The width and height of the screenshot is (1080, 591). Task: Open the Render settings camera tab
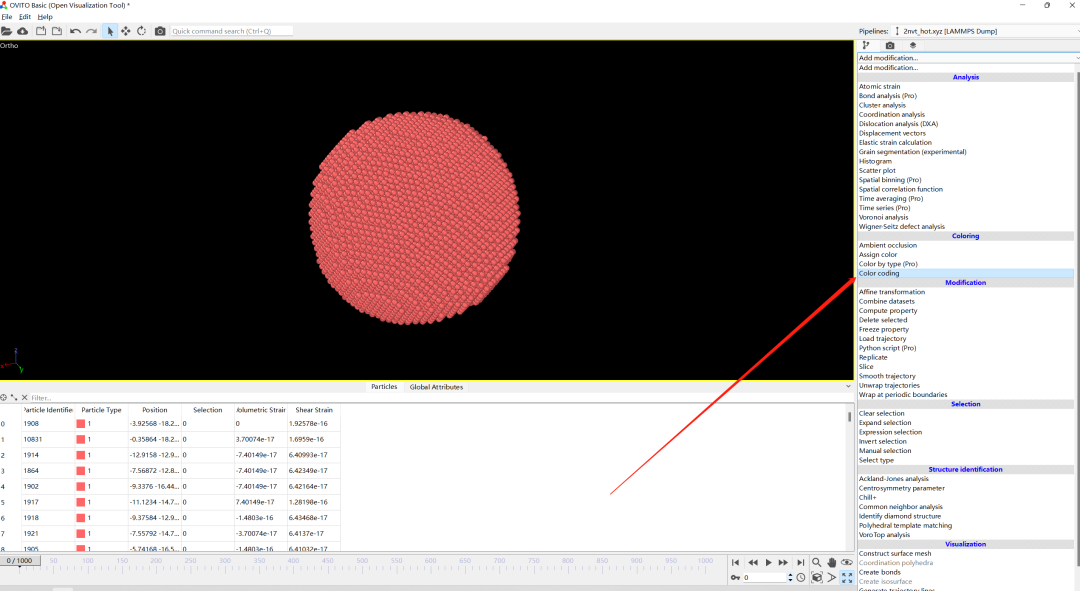pos(890,45)
